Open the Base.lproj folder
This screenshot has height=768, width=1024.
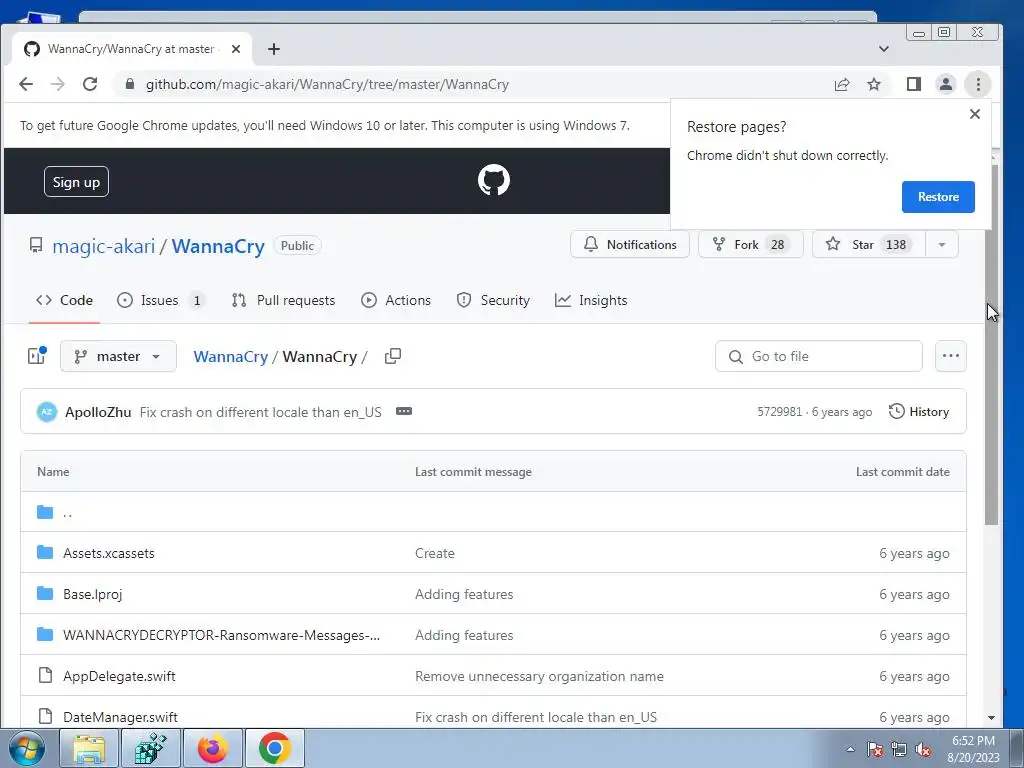tap(92, 594)
